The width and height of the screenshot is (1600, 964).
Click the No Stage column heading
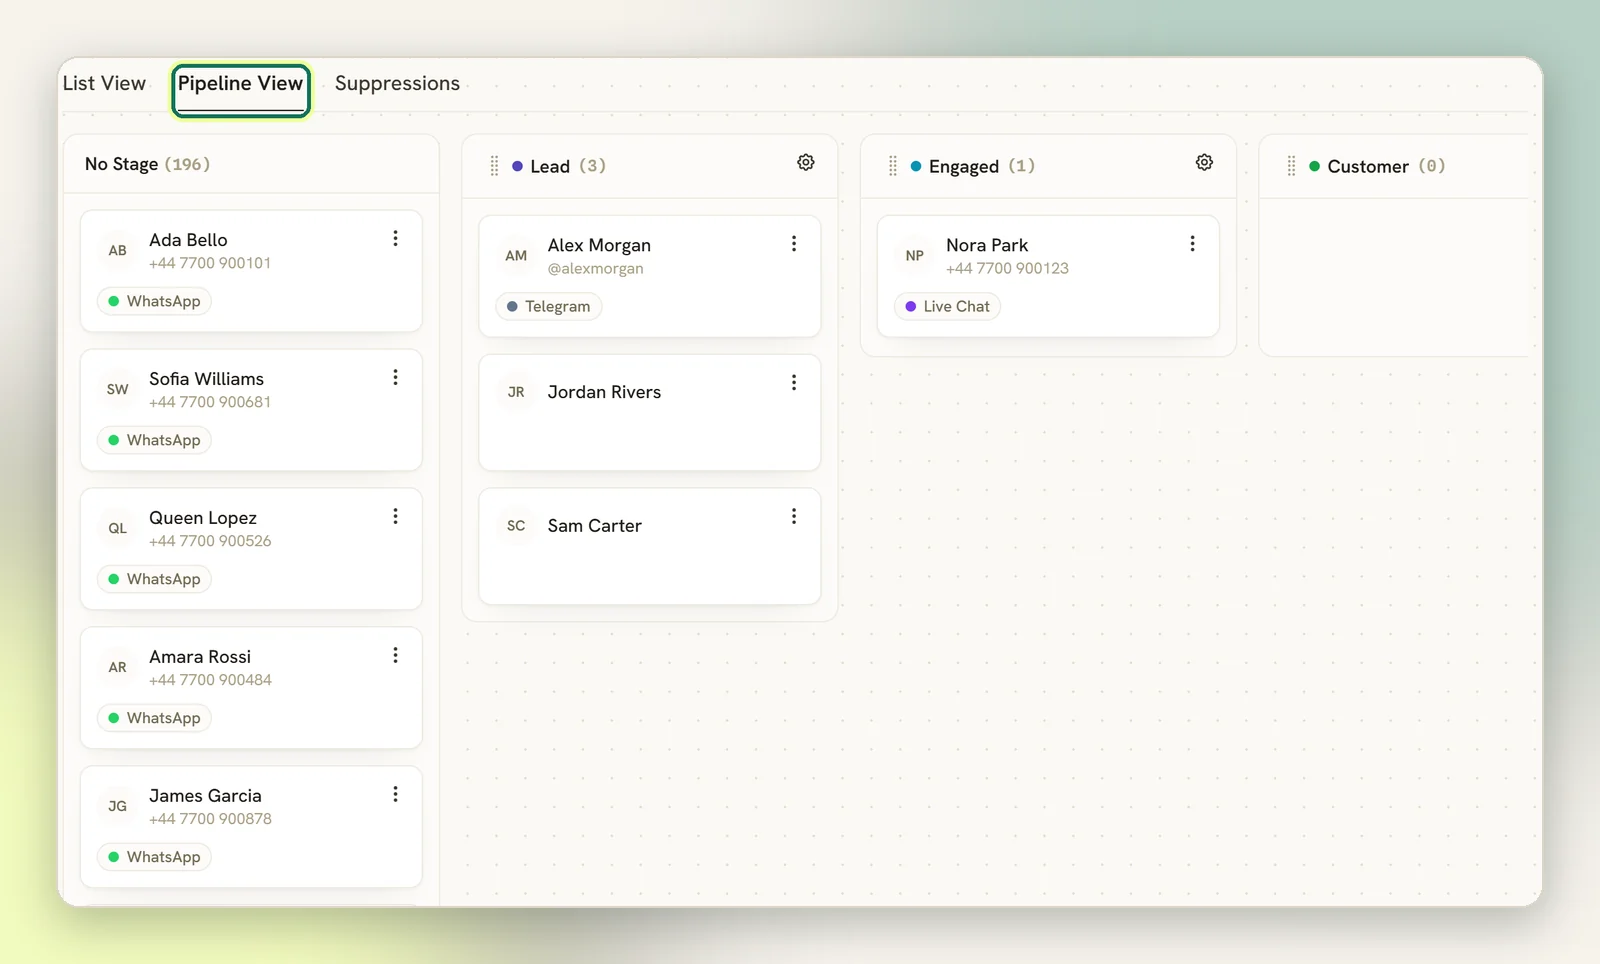click(x=147, y=164)
